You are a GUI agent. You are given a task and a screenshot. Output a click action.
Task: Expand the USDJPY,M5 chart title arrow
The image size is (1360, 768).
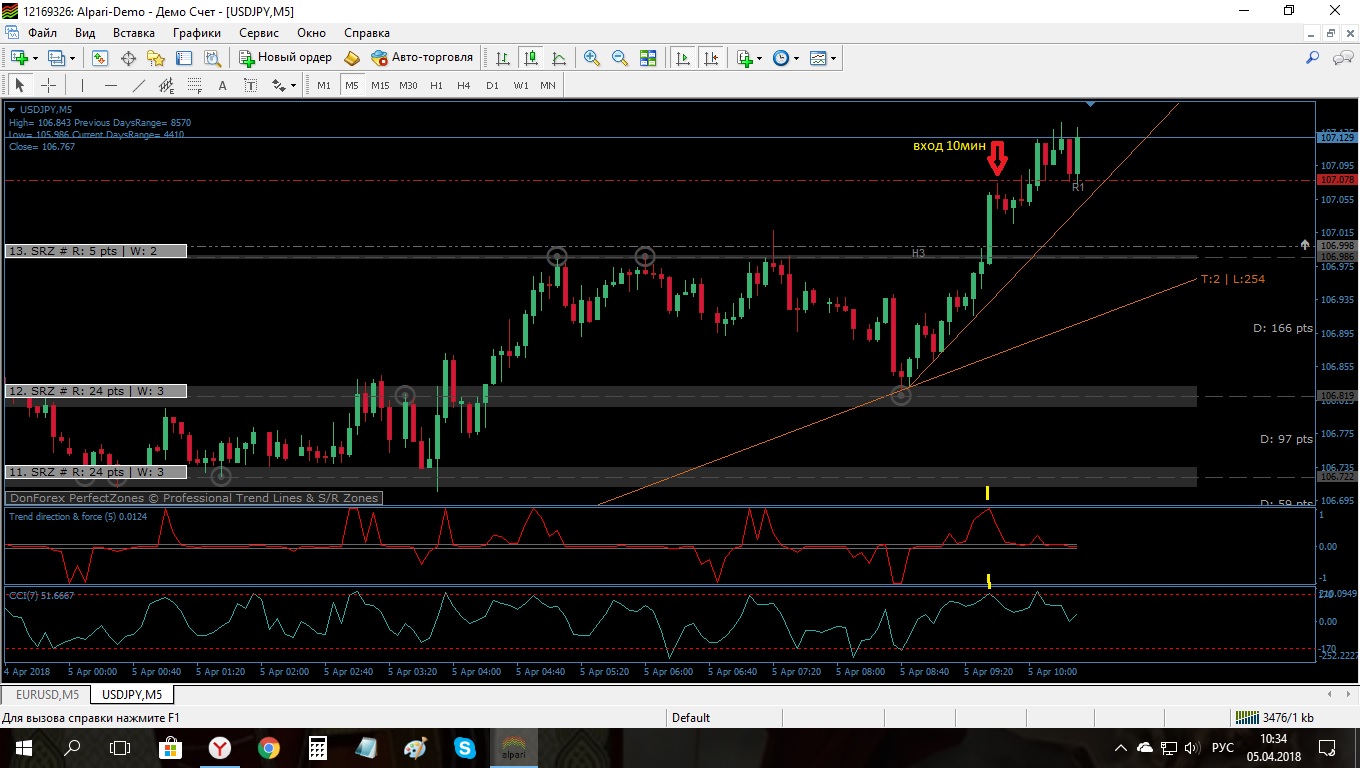[x=11, y=109]
